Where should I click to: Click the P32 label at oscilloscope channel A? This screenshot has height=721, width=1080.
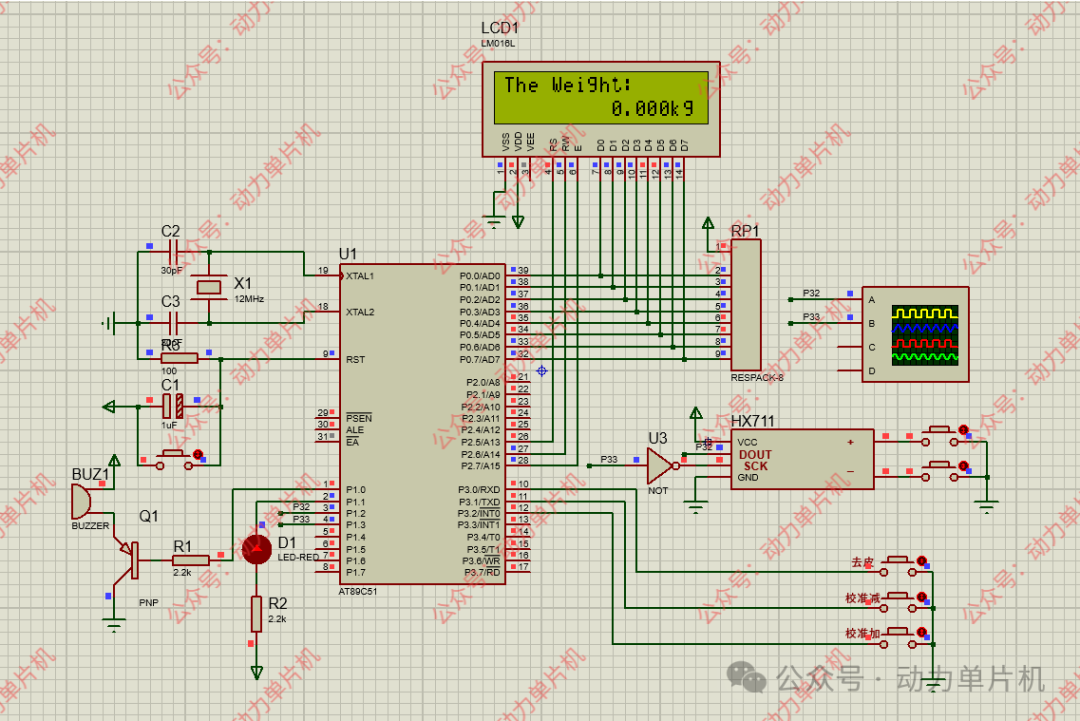point(811,293)
